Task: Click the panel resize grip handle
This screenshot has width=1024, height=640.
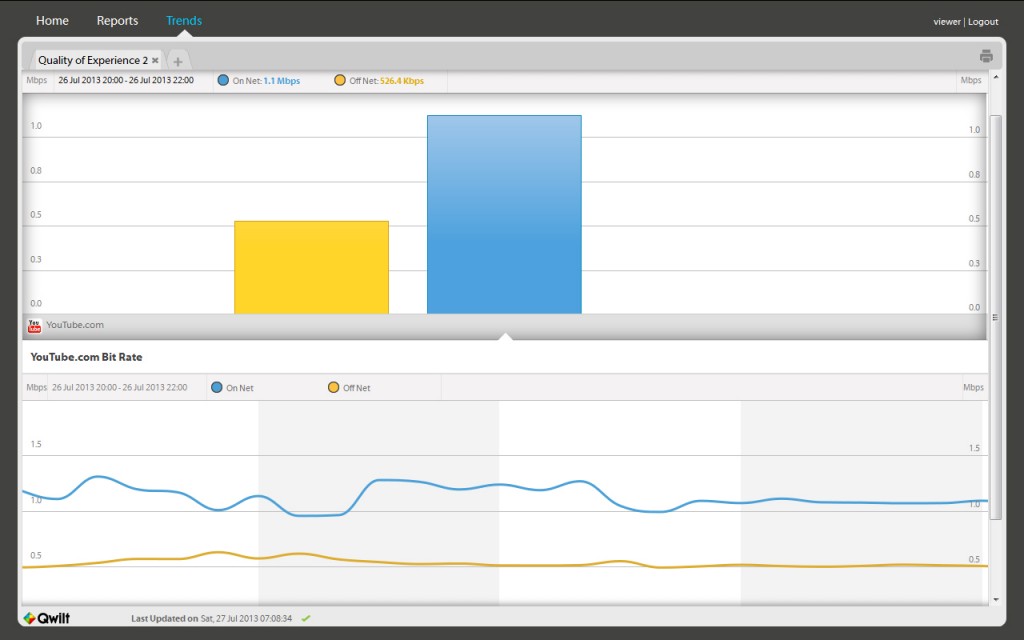Action: 995,317
